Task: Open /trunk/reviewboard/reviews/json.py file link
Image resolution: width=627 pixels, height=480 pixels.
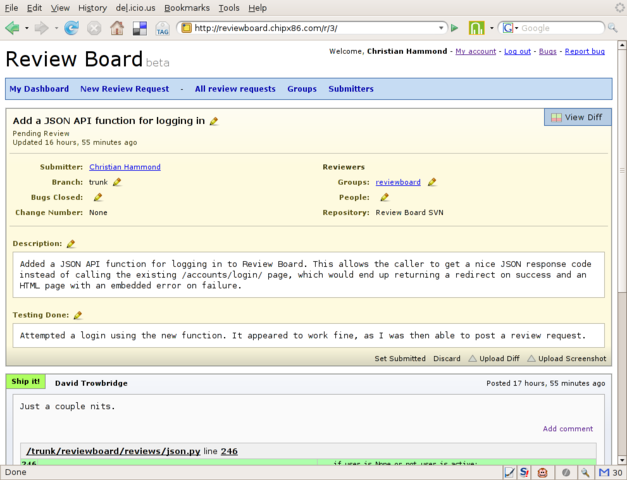Action: click(x=113, y=451)
